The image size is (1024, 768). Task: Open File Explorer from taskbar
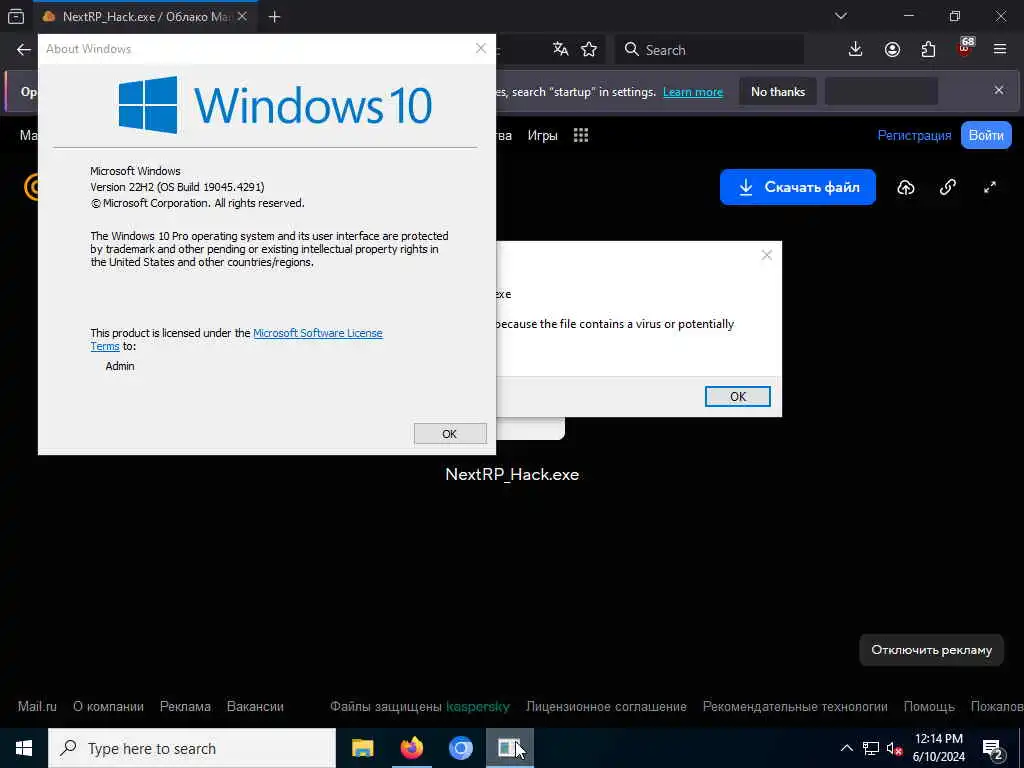coord(362,748)
